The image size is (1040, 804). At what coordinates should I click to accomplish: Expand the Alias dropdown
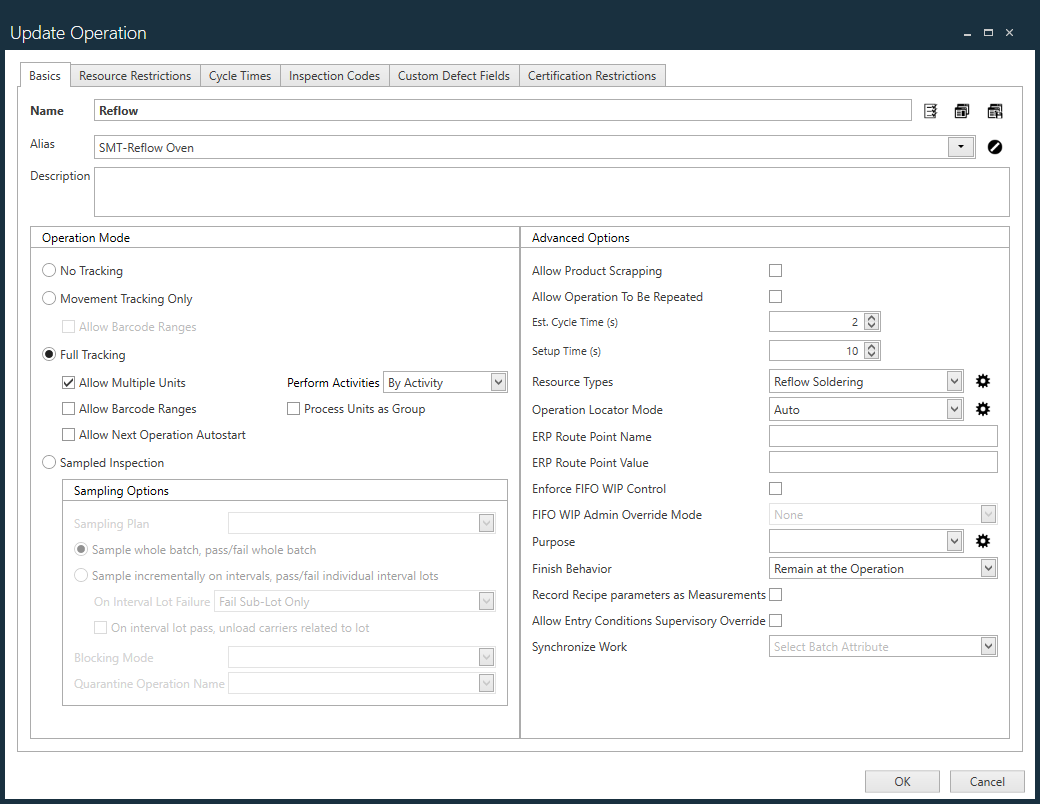(960, 146)
